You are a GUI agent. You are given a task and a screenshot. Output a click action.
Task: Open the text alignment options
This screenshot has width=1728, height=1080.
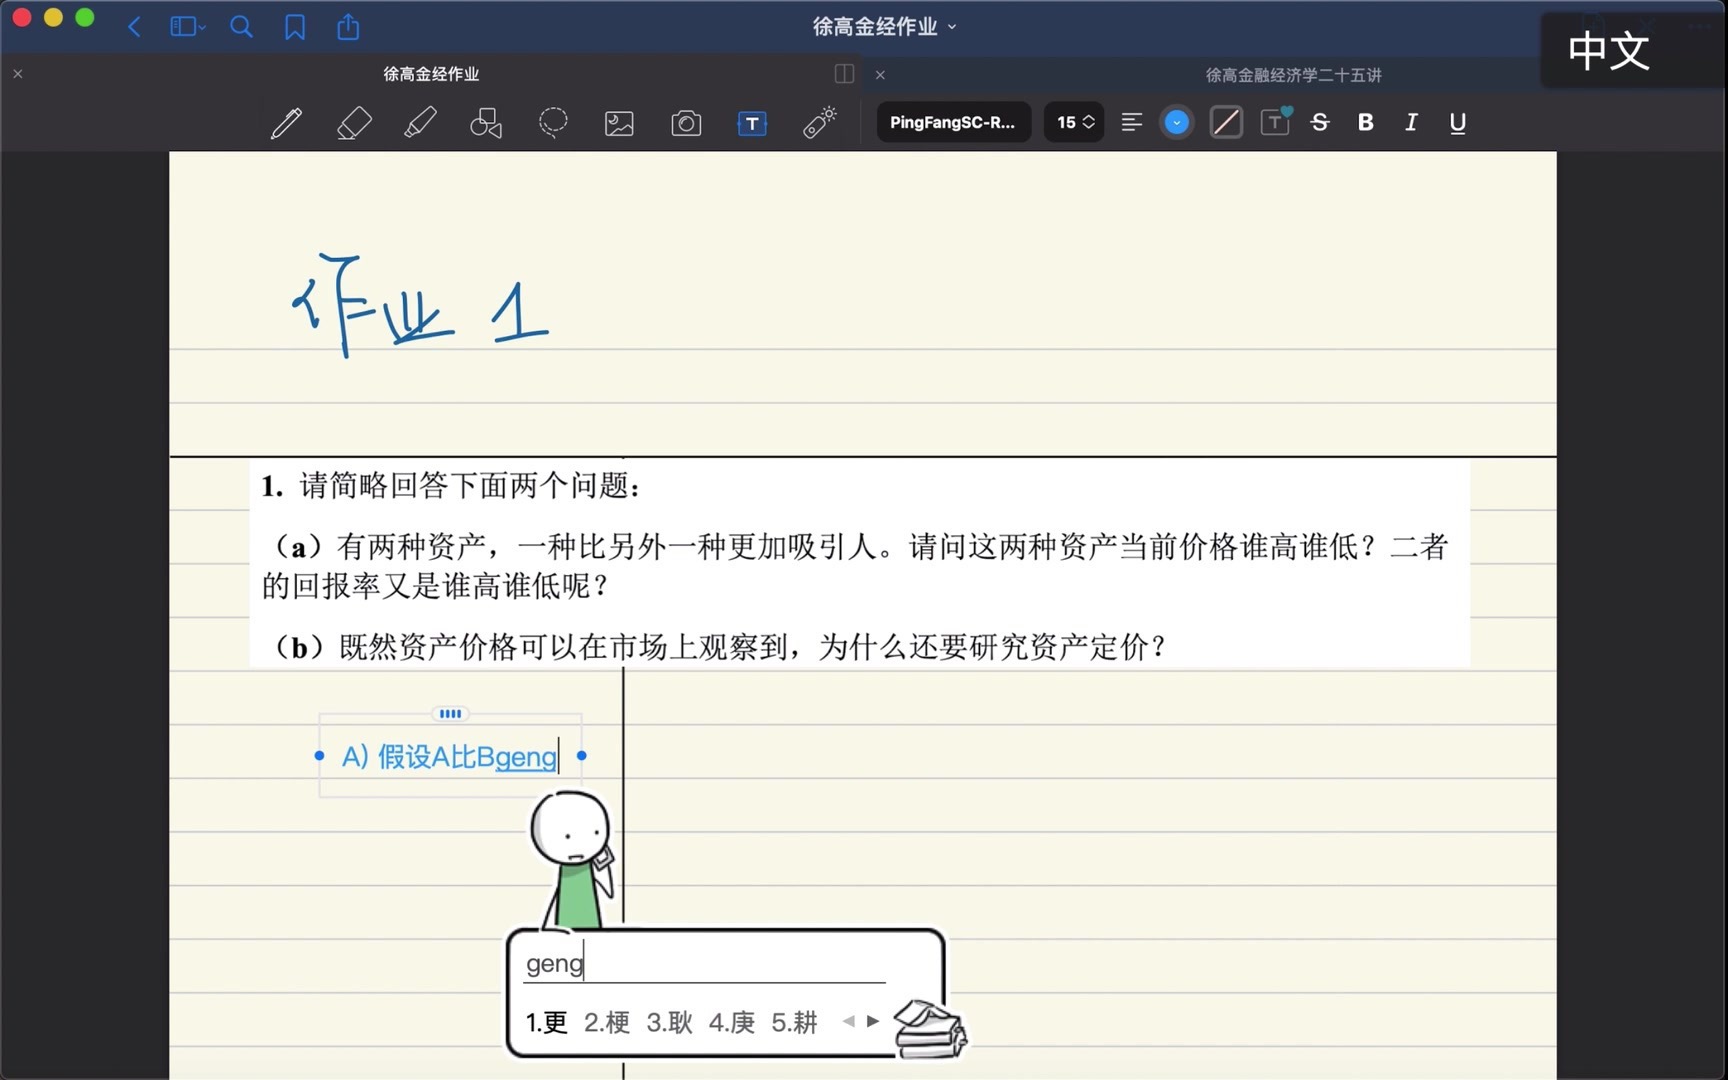click(x=1132, y=122)
